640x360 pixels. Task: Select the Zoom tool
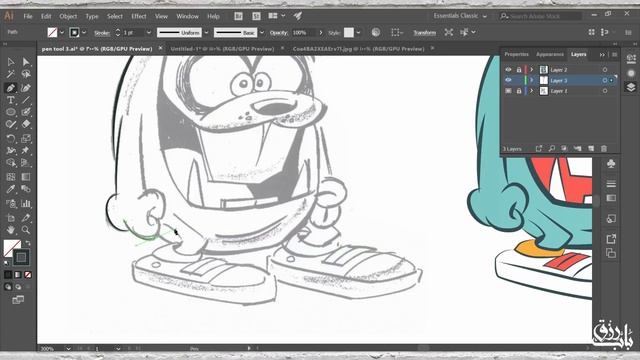click(x=26, y=230)
